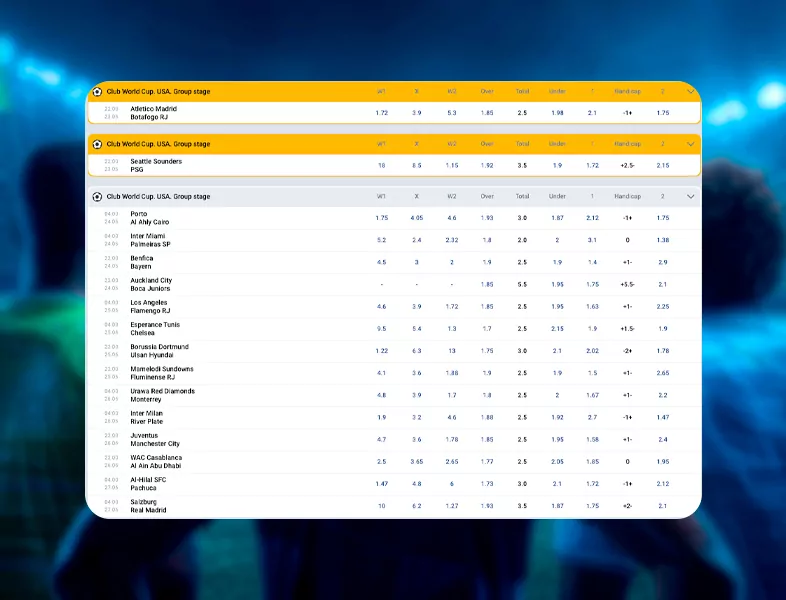Image resolution: width=786 pixels, height=600 pixels.
Task: Pick draw odds 3.9 in Atletico Madrid row
Action: (x=417, y=113)
